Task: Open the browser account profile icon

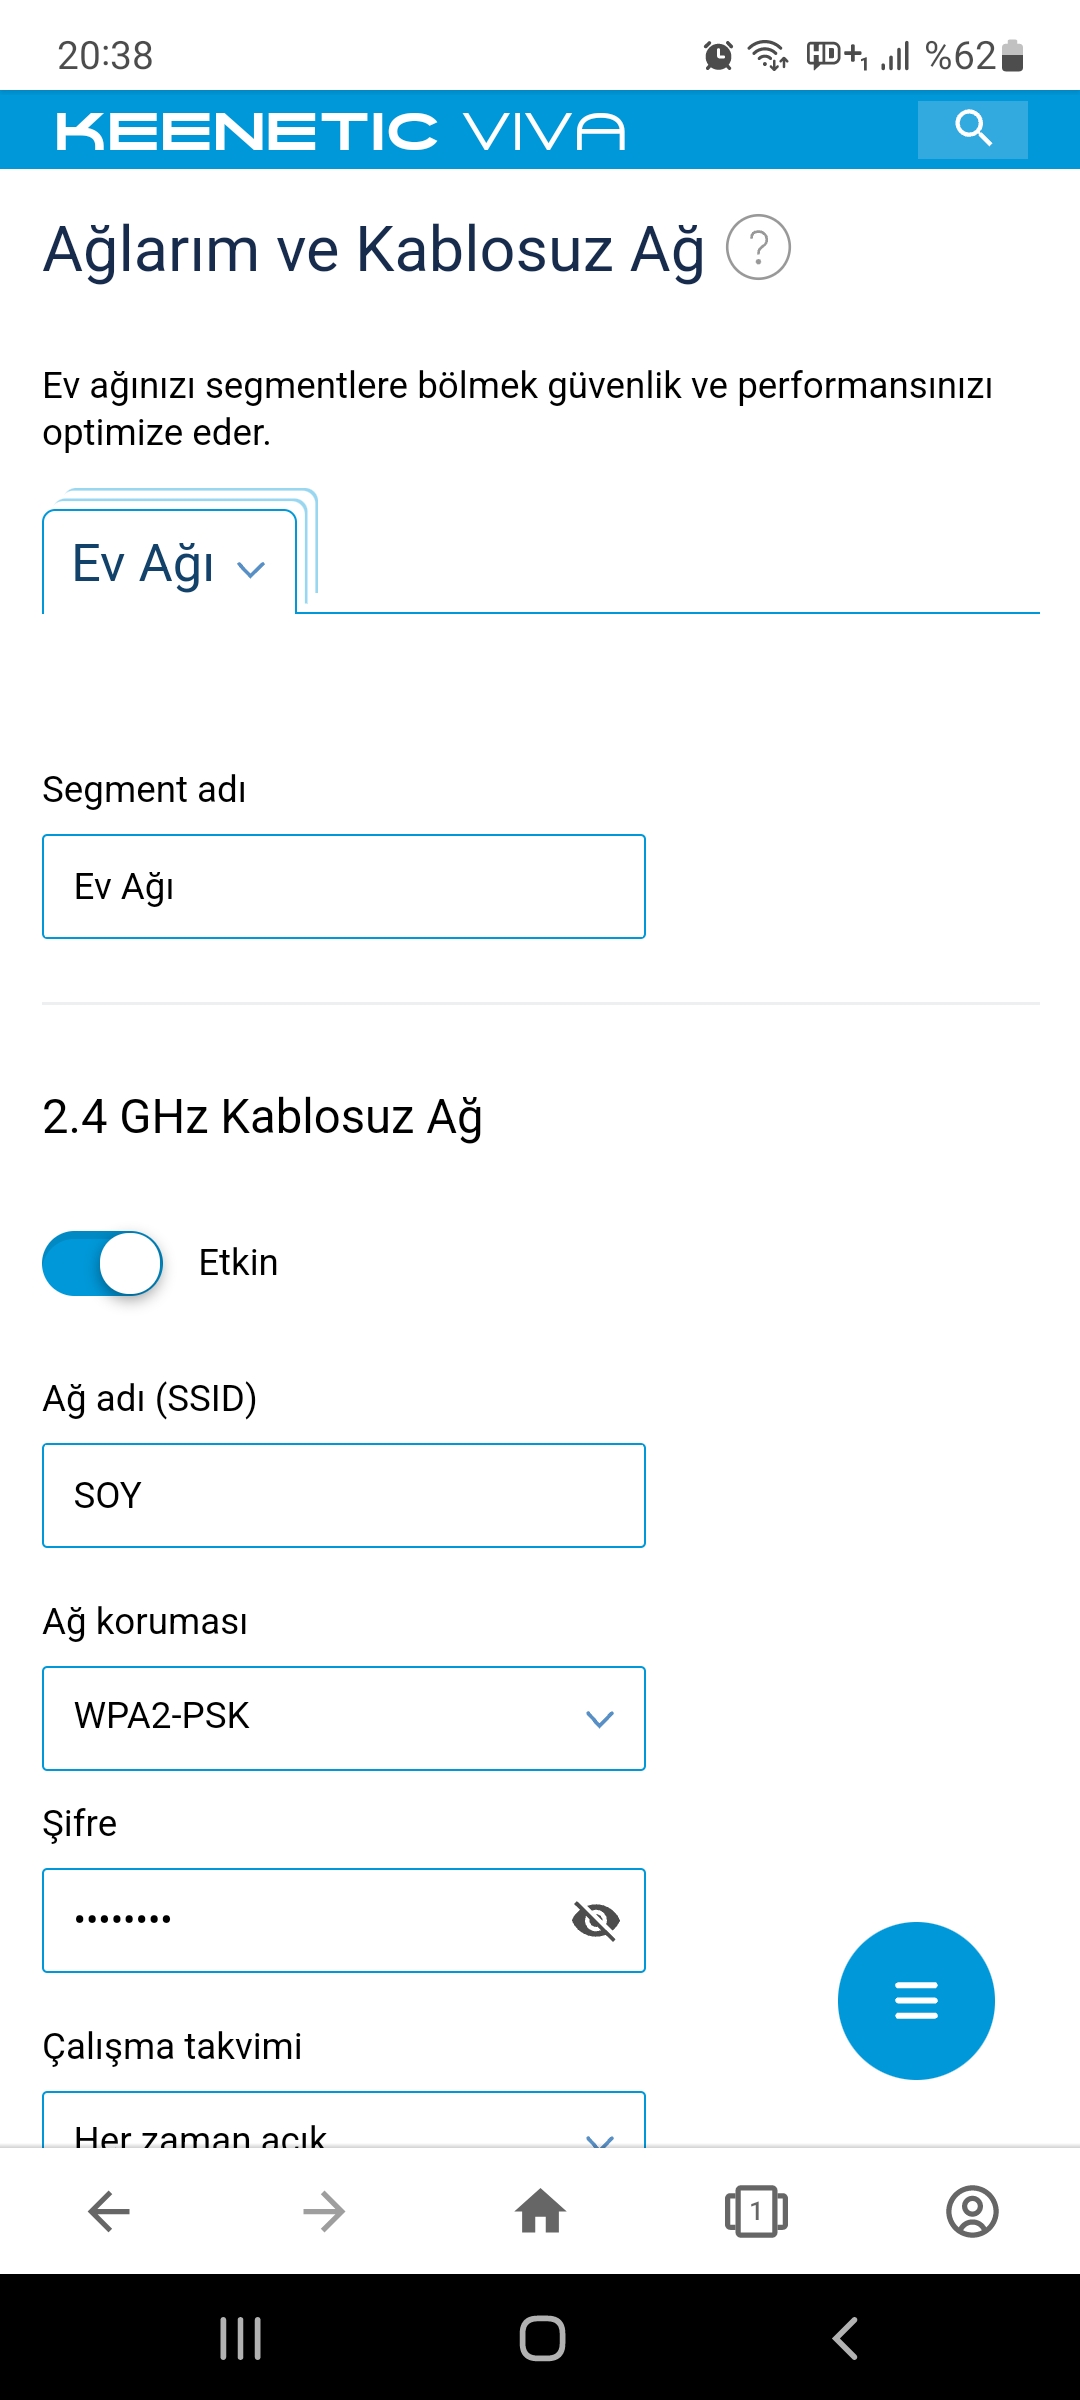Action: [x=972, y=2211]
